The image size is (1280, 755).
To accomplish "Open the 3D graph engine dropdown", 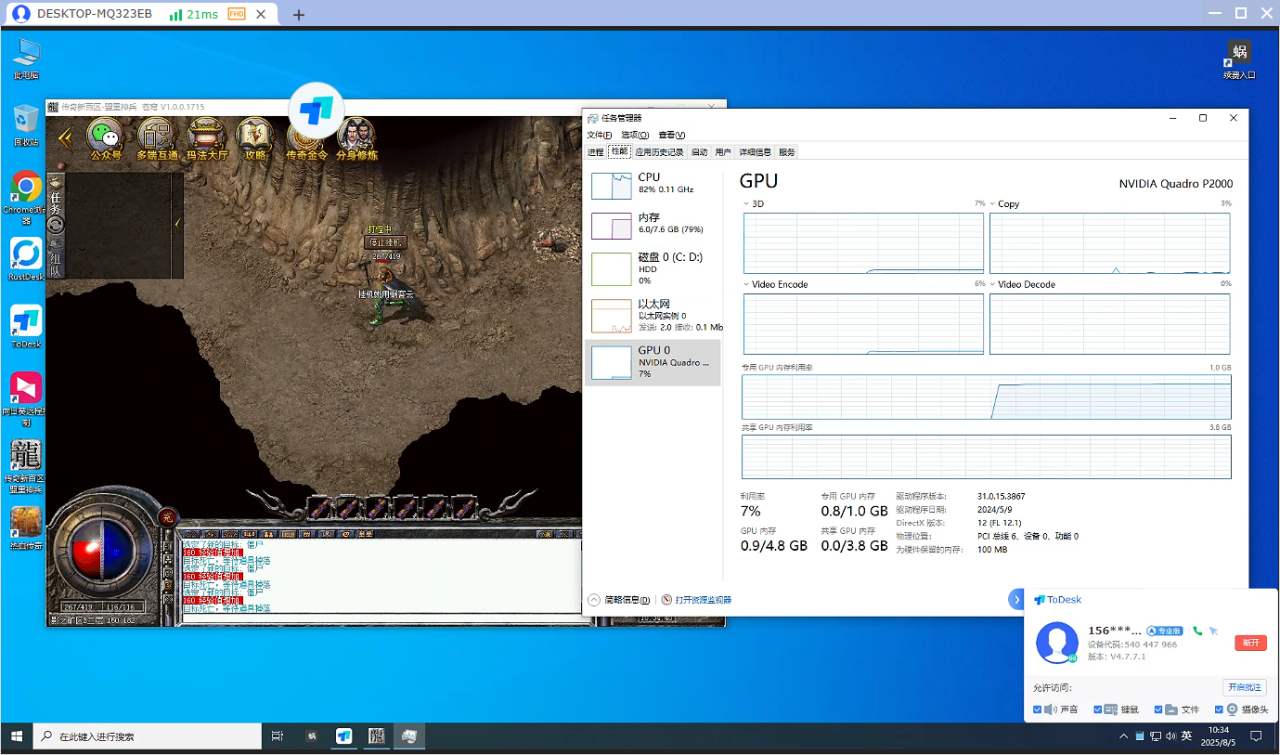I will [746, 204].
